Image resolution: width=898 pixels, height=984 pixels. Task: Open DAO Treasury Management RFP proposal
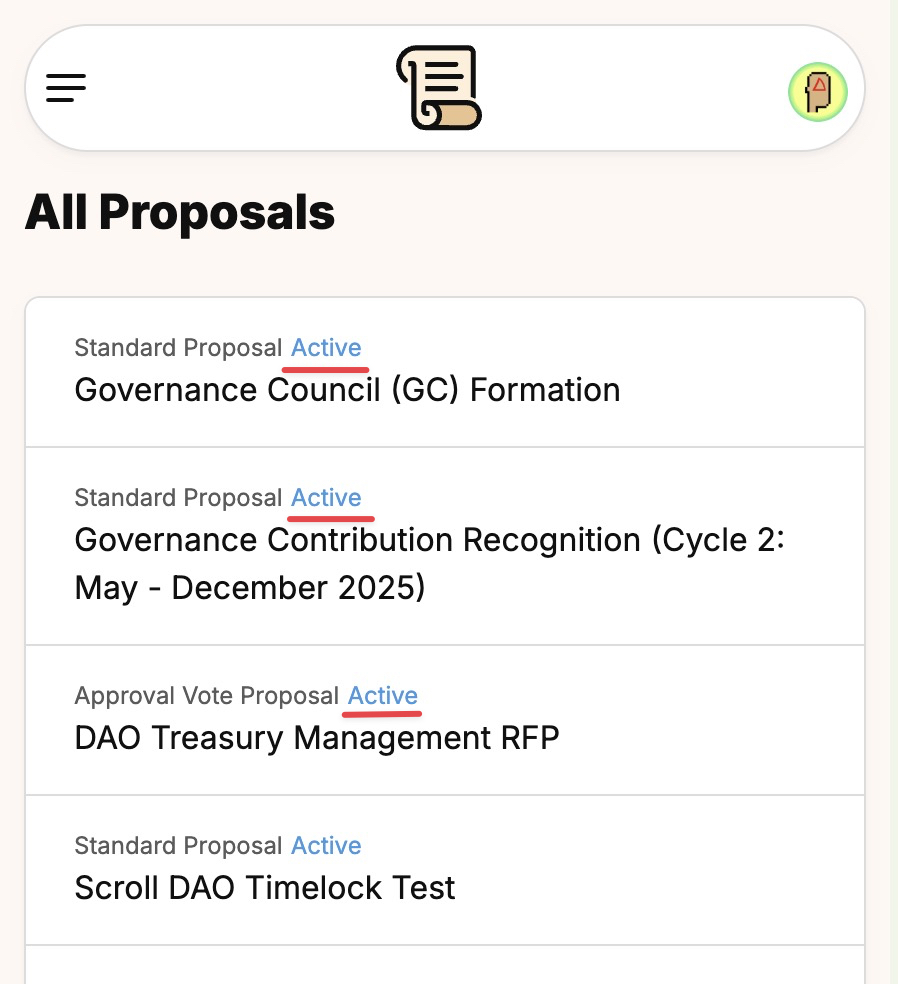click(x=445, y=720)
